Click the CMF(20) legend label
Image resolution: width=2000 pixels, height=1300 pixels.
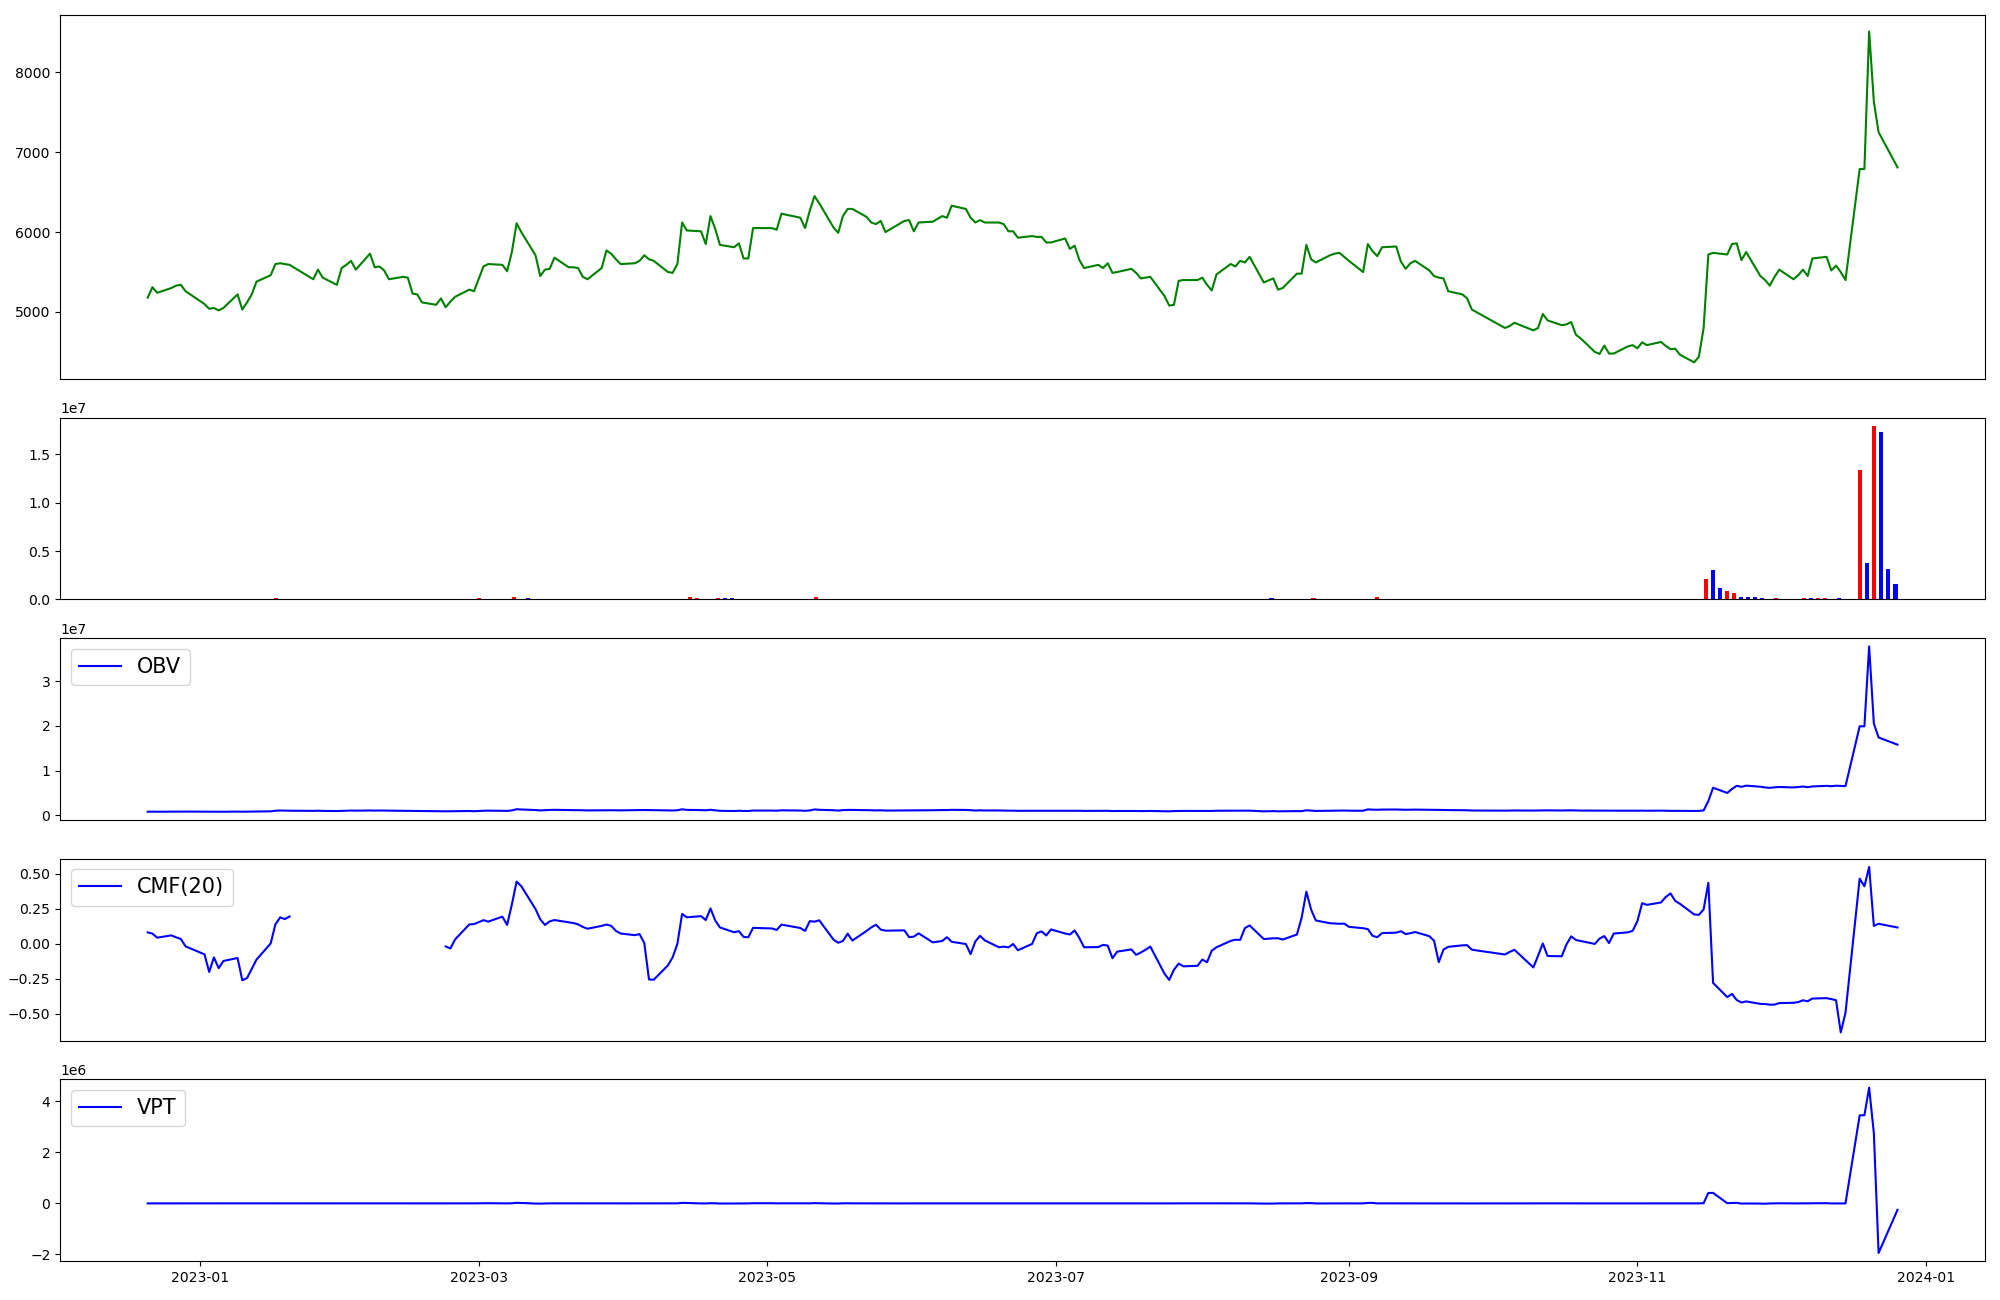[179, 887]
